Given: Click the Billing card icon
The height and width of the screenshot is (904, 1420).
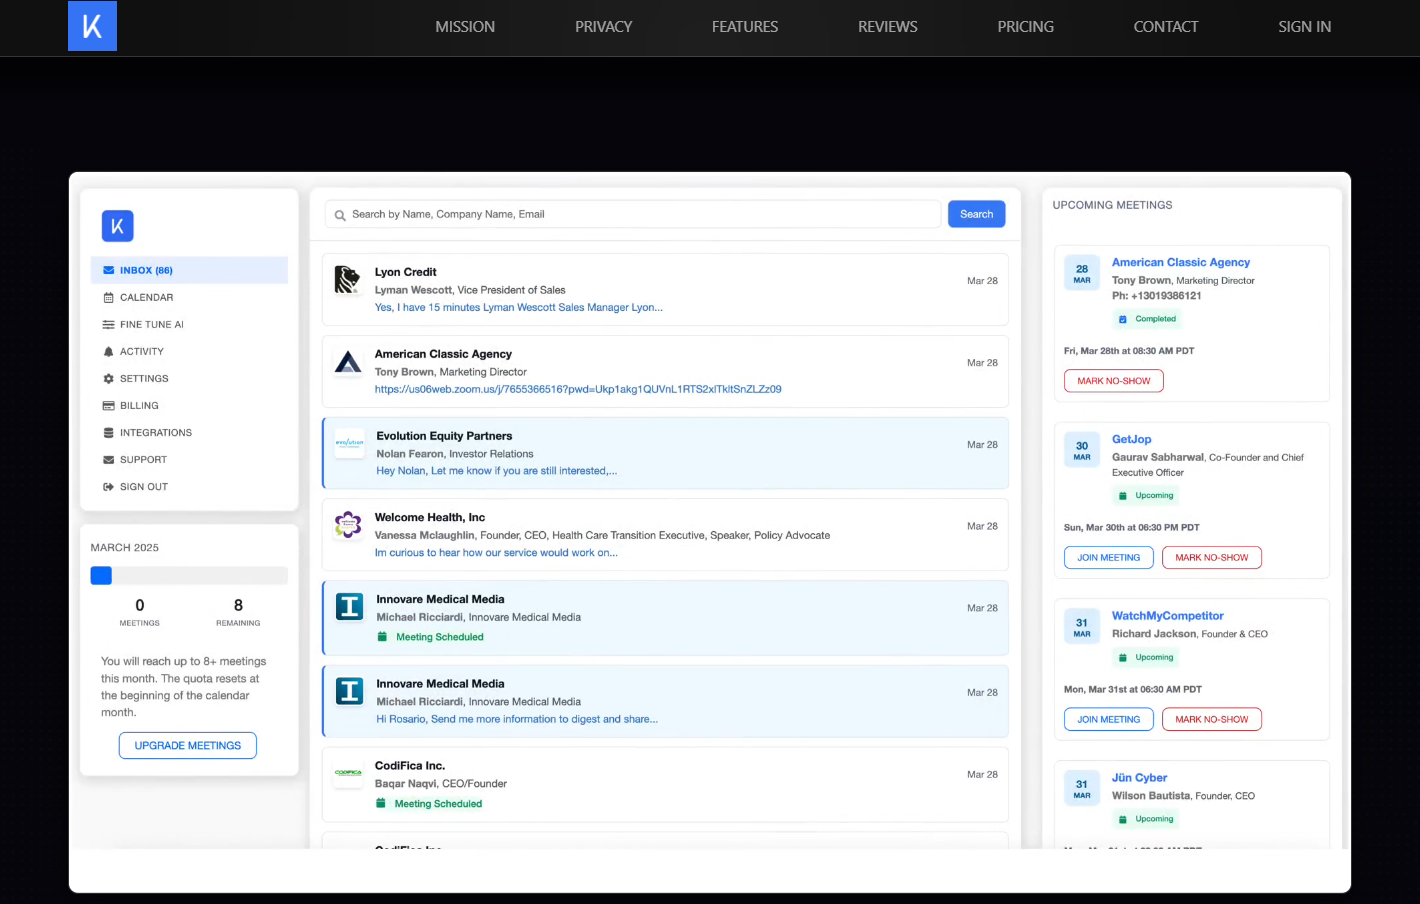Looking at the screenshot, I should point(109,405).
